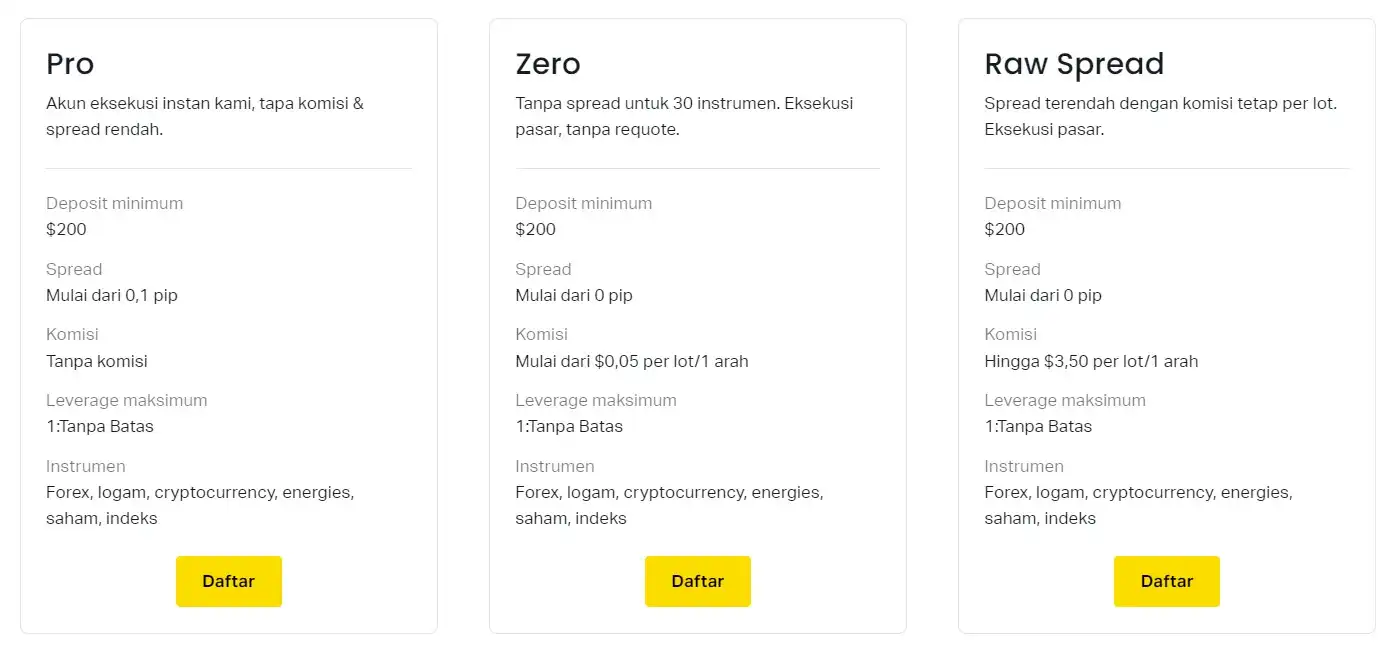Screen dimensions: 1396x653
Task: Select the Pro account heading
Action: [x=70, y=64]
